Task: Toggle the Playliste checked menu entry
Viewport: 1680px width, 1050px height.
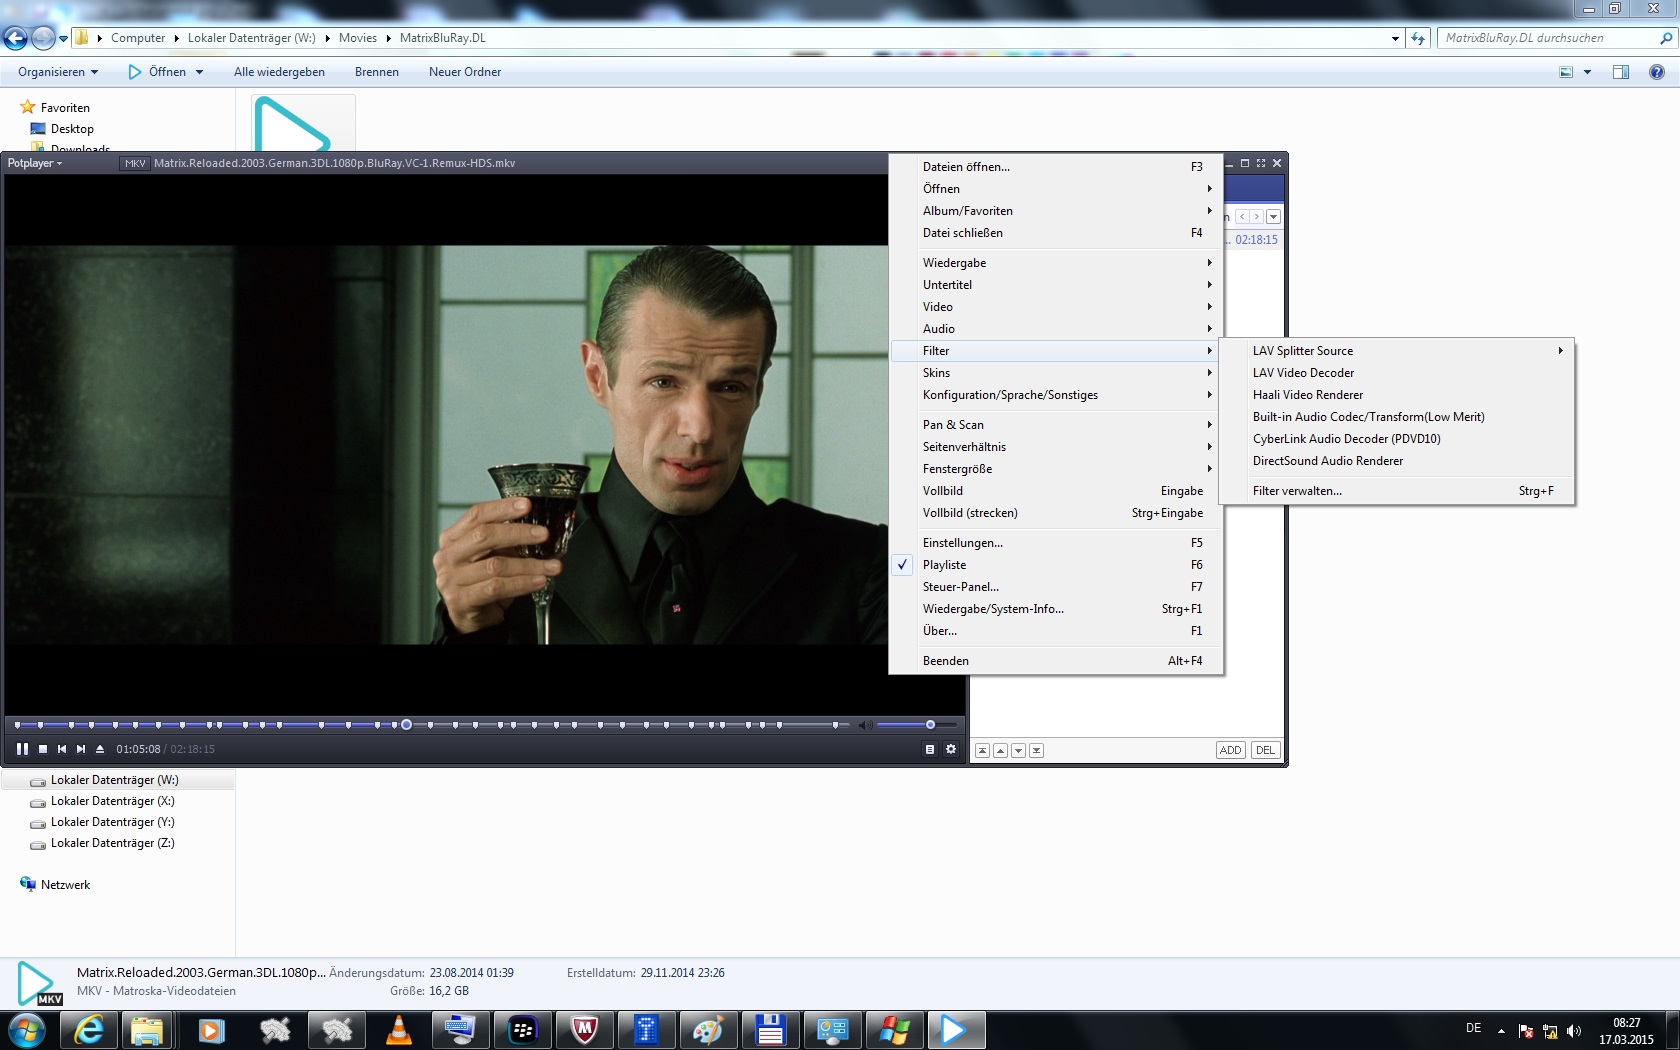Action: [x=1056, y=565]
